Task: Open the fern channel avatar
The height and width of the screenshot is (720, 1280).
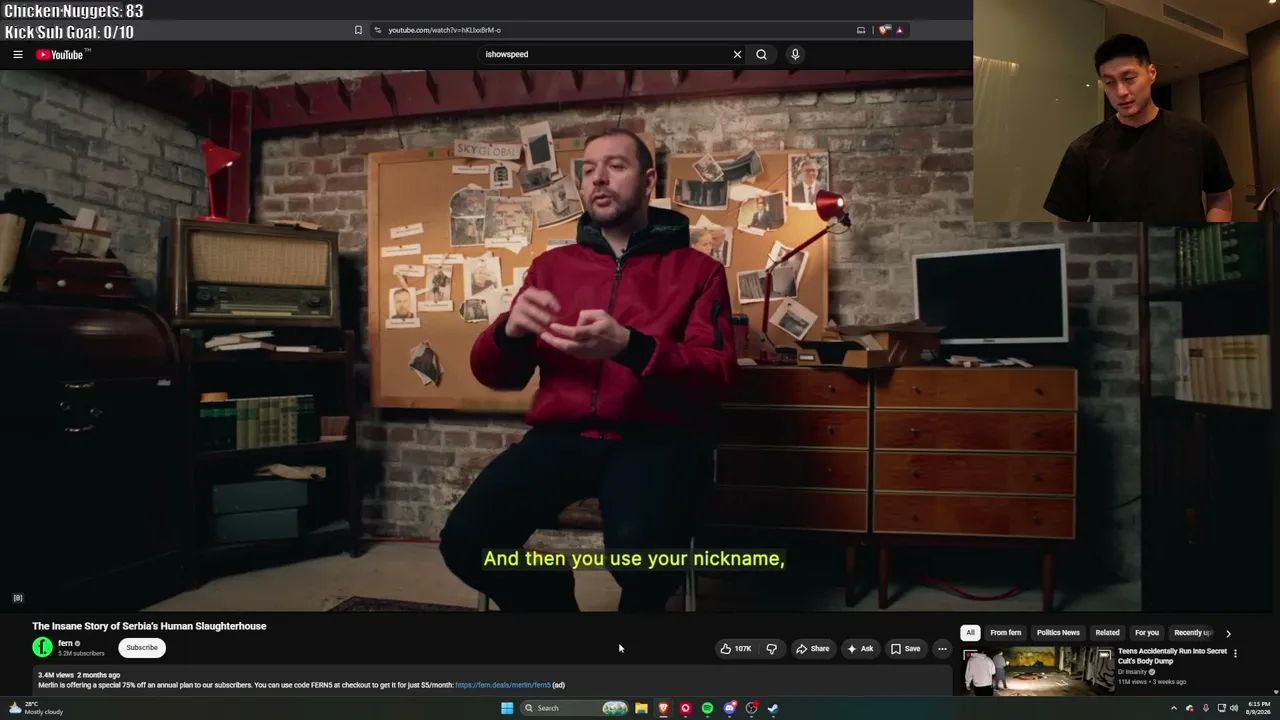Action: [x=42, y=648]
